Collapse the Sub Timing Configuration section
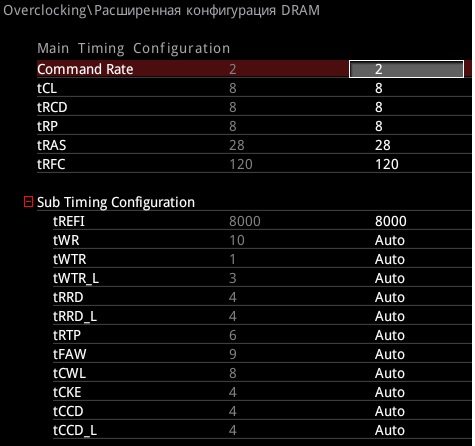Image resolution: width=475 pixels, height=446 pixels. pyautogui.click(x=29, y=202)
